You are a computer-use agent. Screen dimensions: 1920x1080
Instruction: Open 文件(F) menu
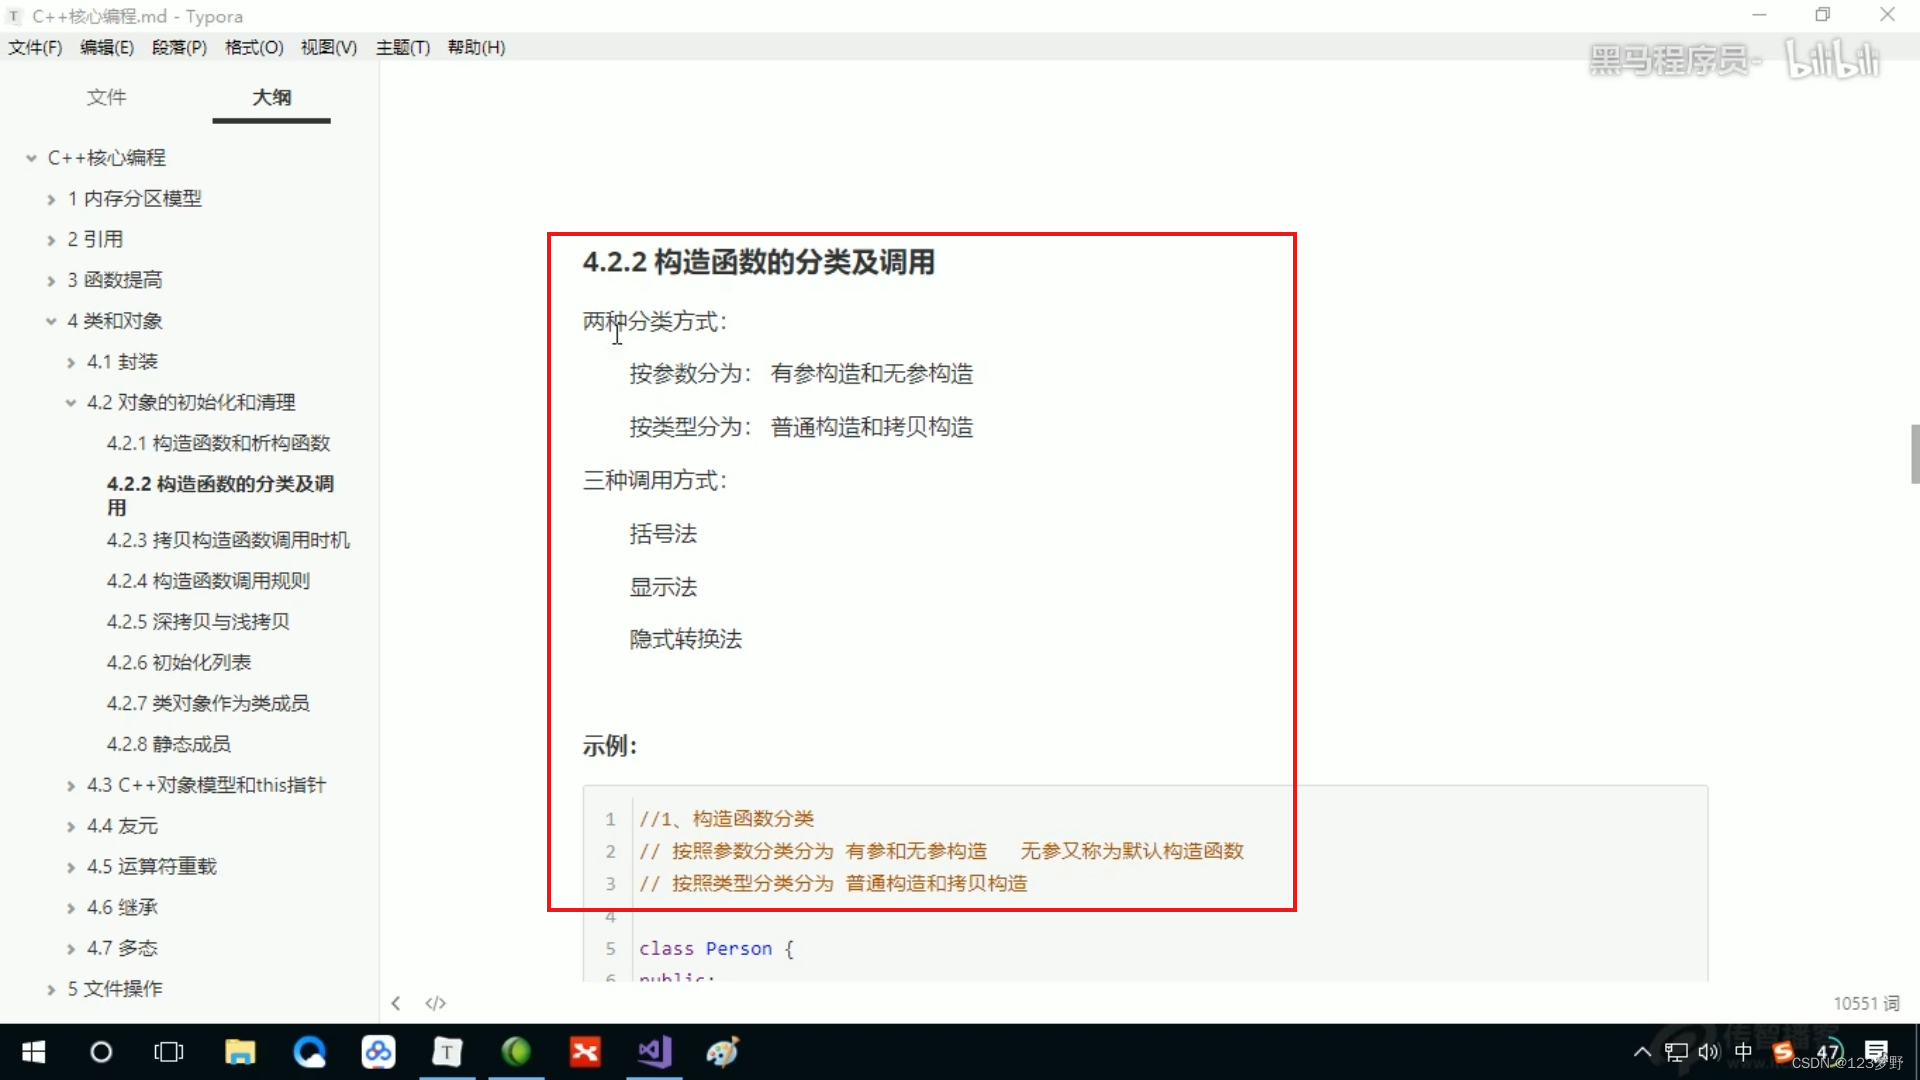pyautogui.click(x=35, y=47)
